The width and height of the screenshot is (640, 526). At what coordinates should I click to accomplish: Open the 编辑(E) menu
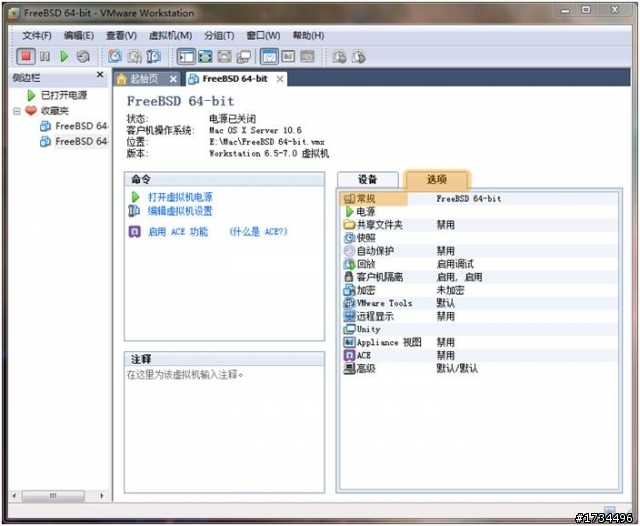point(79,36)
